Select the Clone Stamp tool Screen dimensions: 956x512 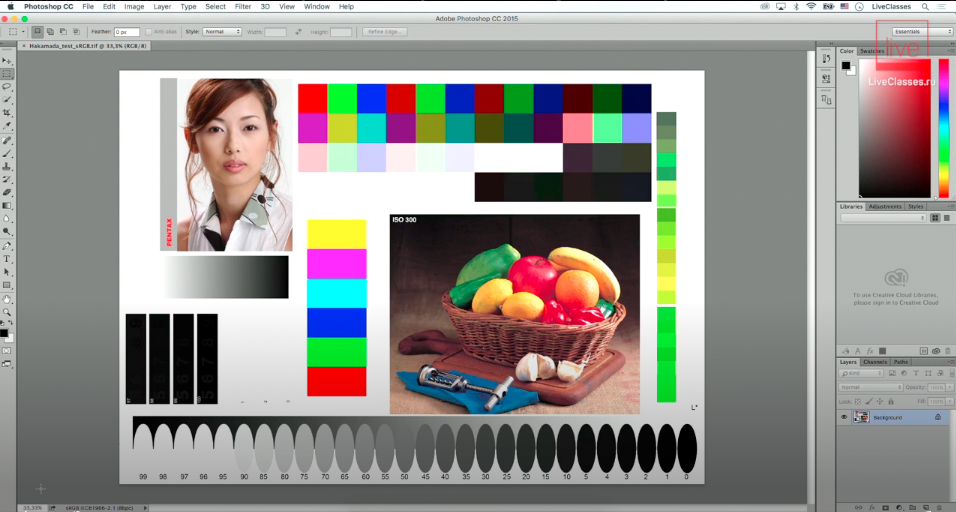(7, 166)
